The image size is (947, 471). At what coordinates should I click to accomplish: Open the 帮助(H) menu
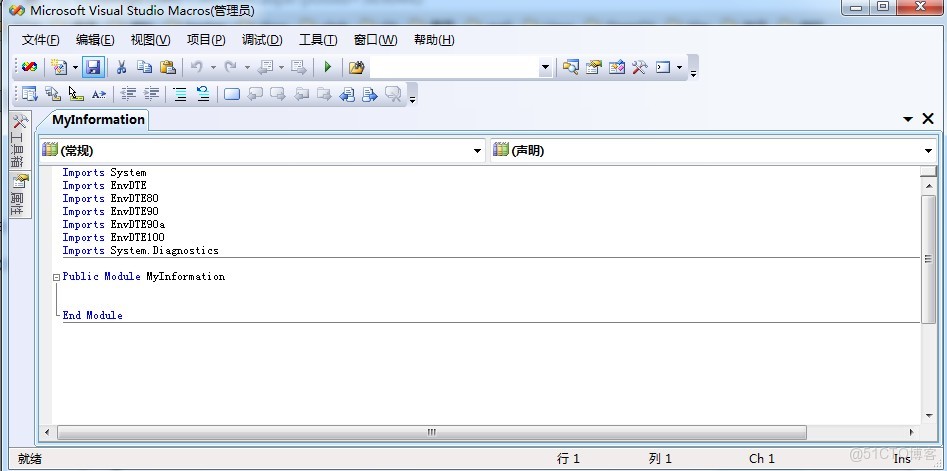coord(434,40)
